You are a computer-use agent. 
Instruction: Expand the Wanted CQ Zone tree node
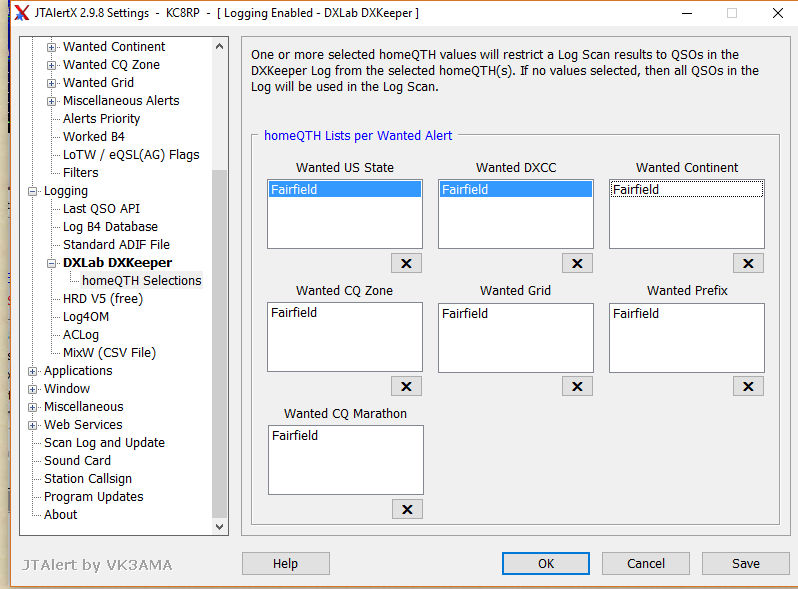pos(51,65)
